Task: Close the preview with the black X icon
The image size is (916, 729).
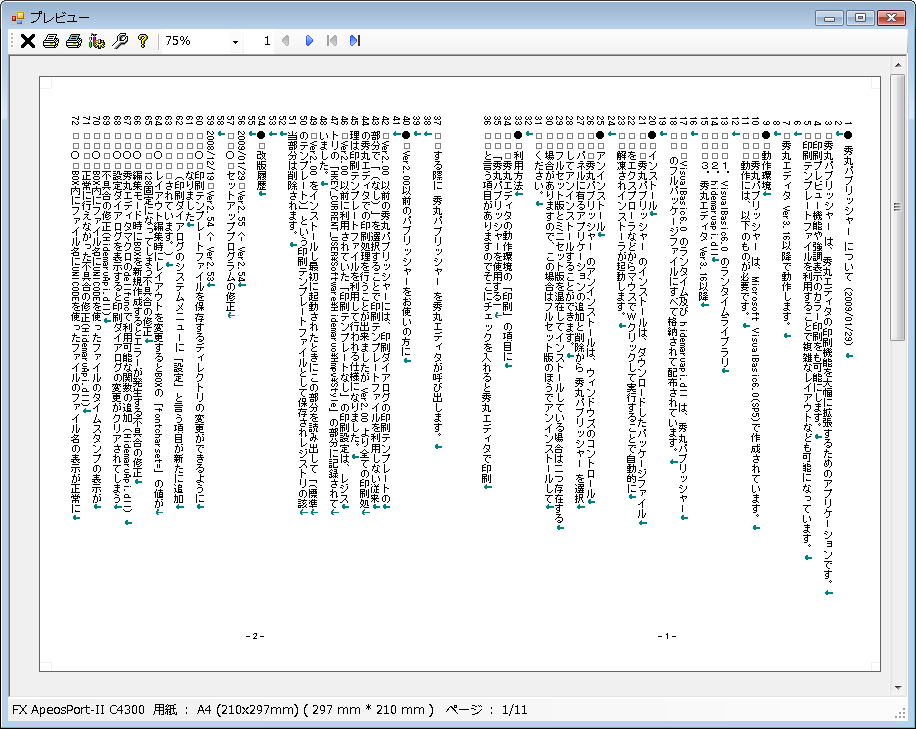Action: [x=27, y=41]
